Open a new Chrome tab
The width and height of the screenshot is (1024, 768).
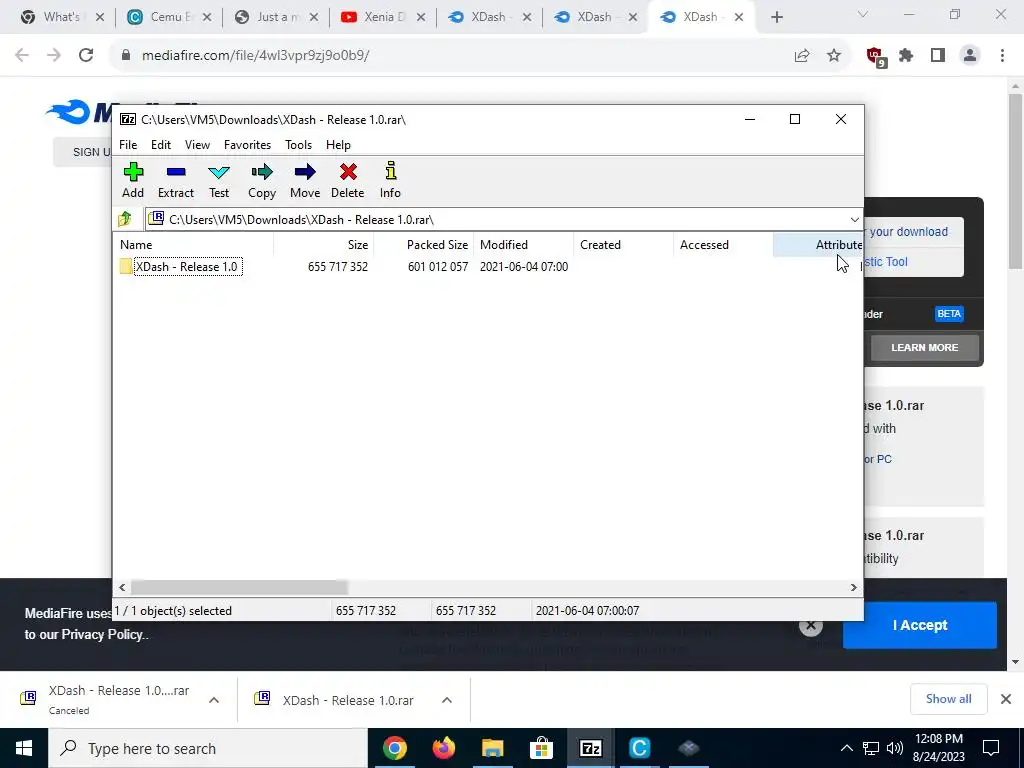pyautogui.click(x=776, y=17)
